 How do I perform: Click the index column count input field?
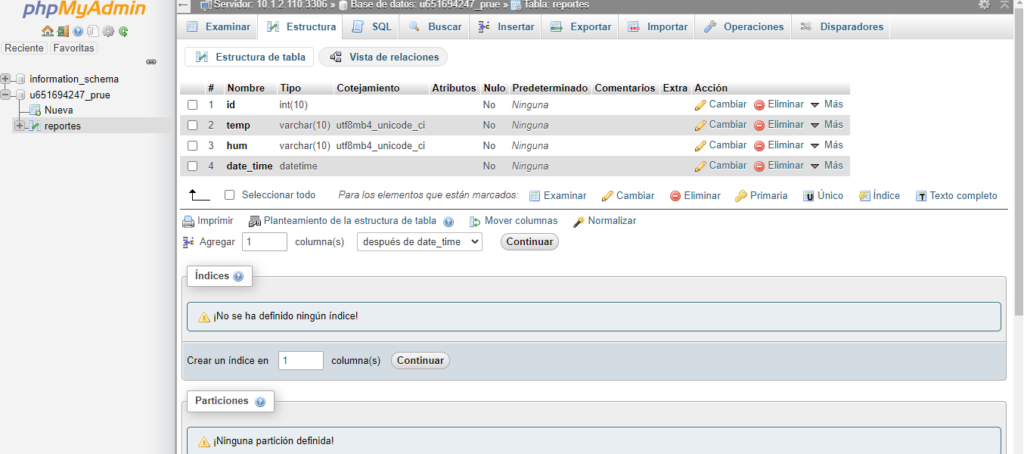tap(301, 360)
